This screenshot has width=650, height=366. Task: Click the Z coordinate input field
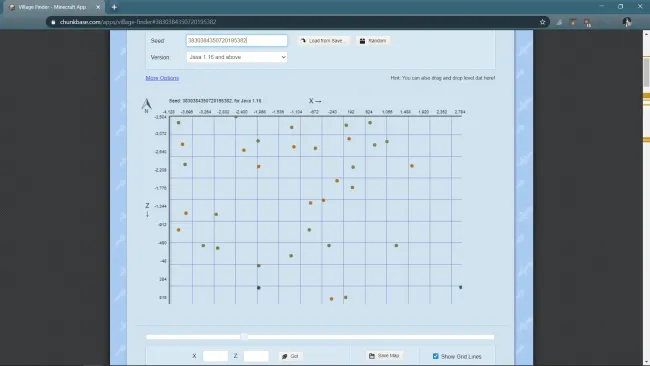[x=256, y=356]
